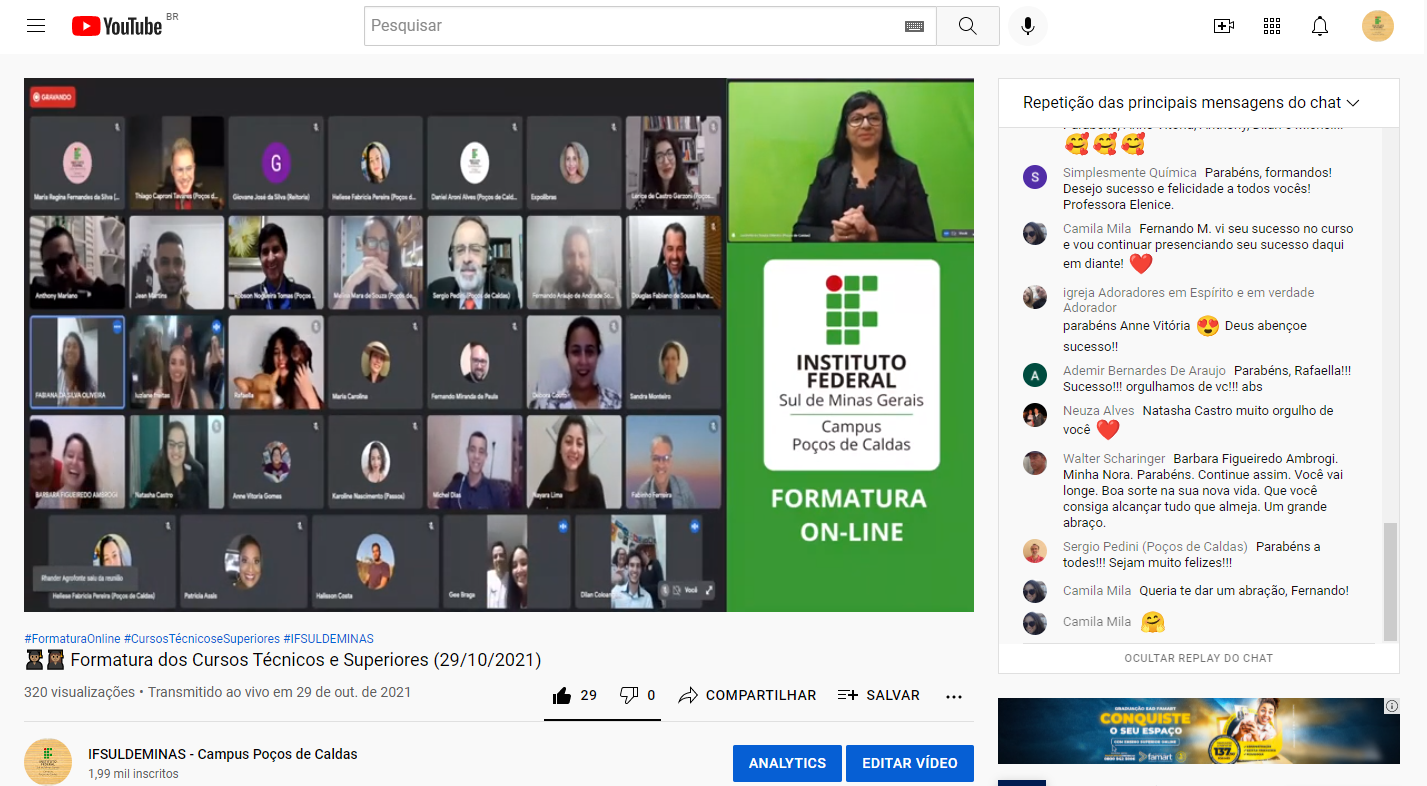Click Walter Scharinger's name in chat

(1114, 459)
